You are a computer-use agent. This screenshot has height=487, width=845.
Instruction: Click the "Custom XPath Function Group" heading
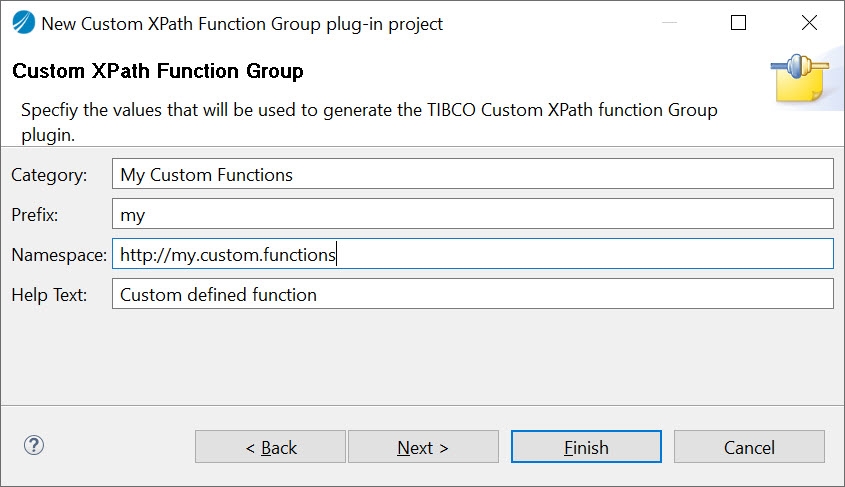coord(157,72)
